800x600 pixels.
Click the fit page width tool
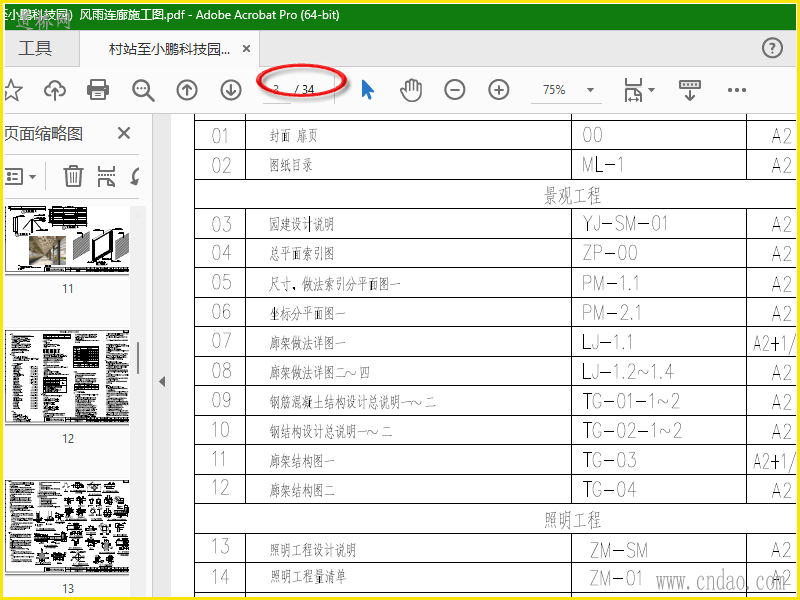tap(633, 90)
